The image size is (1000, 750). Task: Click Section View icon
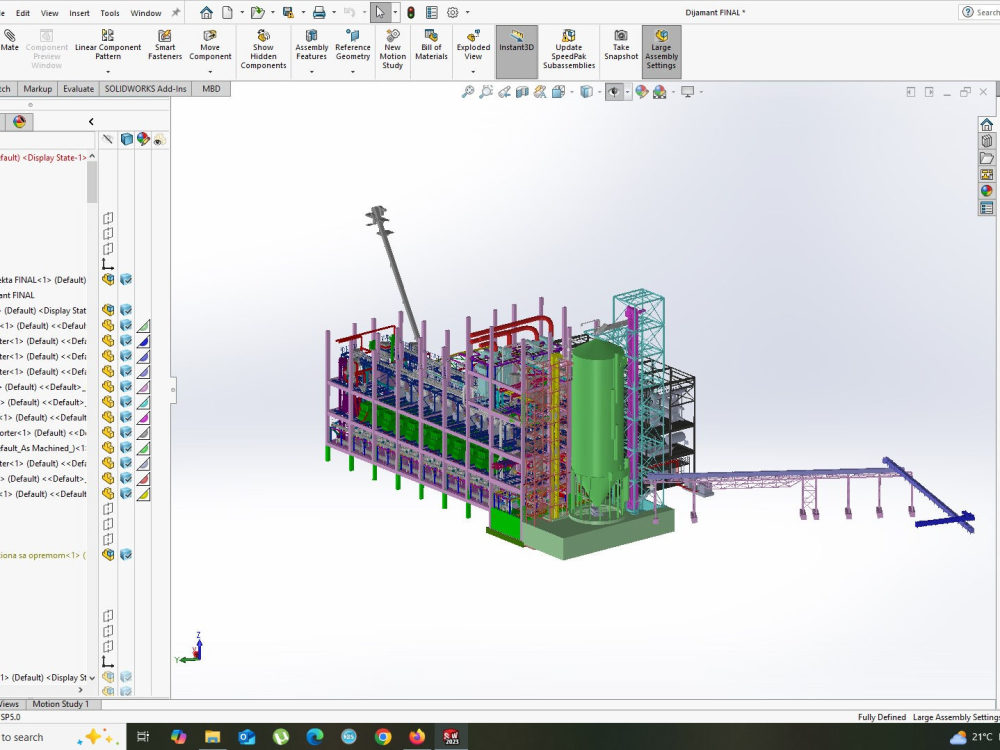tap(522, 92)
